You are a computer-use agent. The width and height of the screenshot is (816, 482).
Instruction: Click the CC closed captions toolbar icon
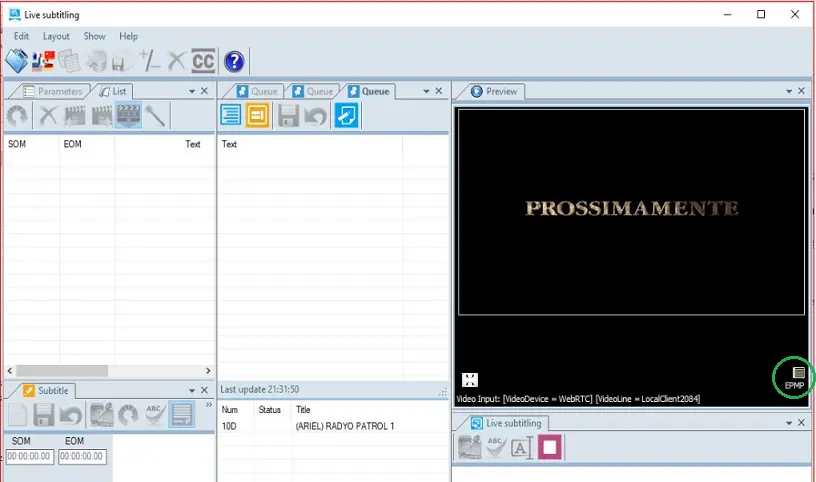point(204,61)
